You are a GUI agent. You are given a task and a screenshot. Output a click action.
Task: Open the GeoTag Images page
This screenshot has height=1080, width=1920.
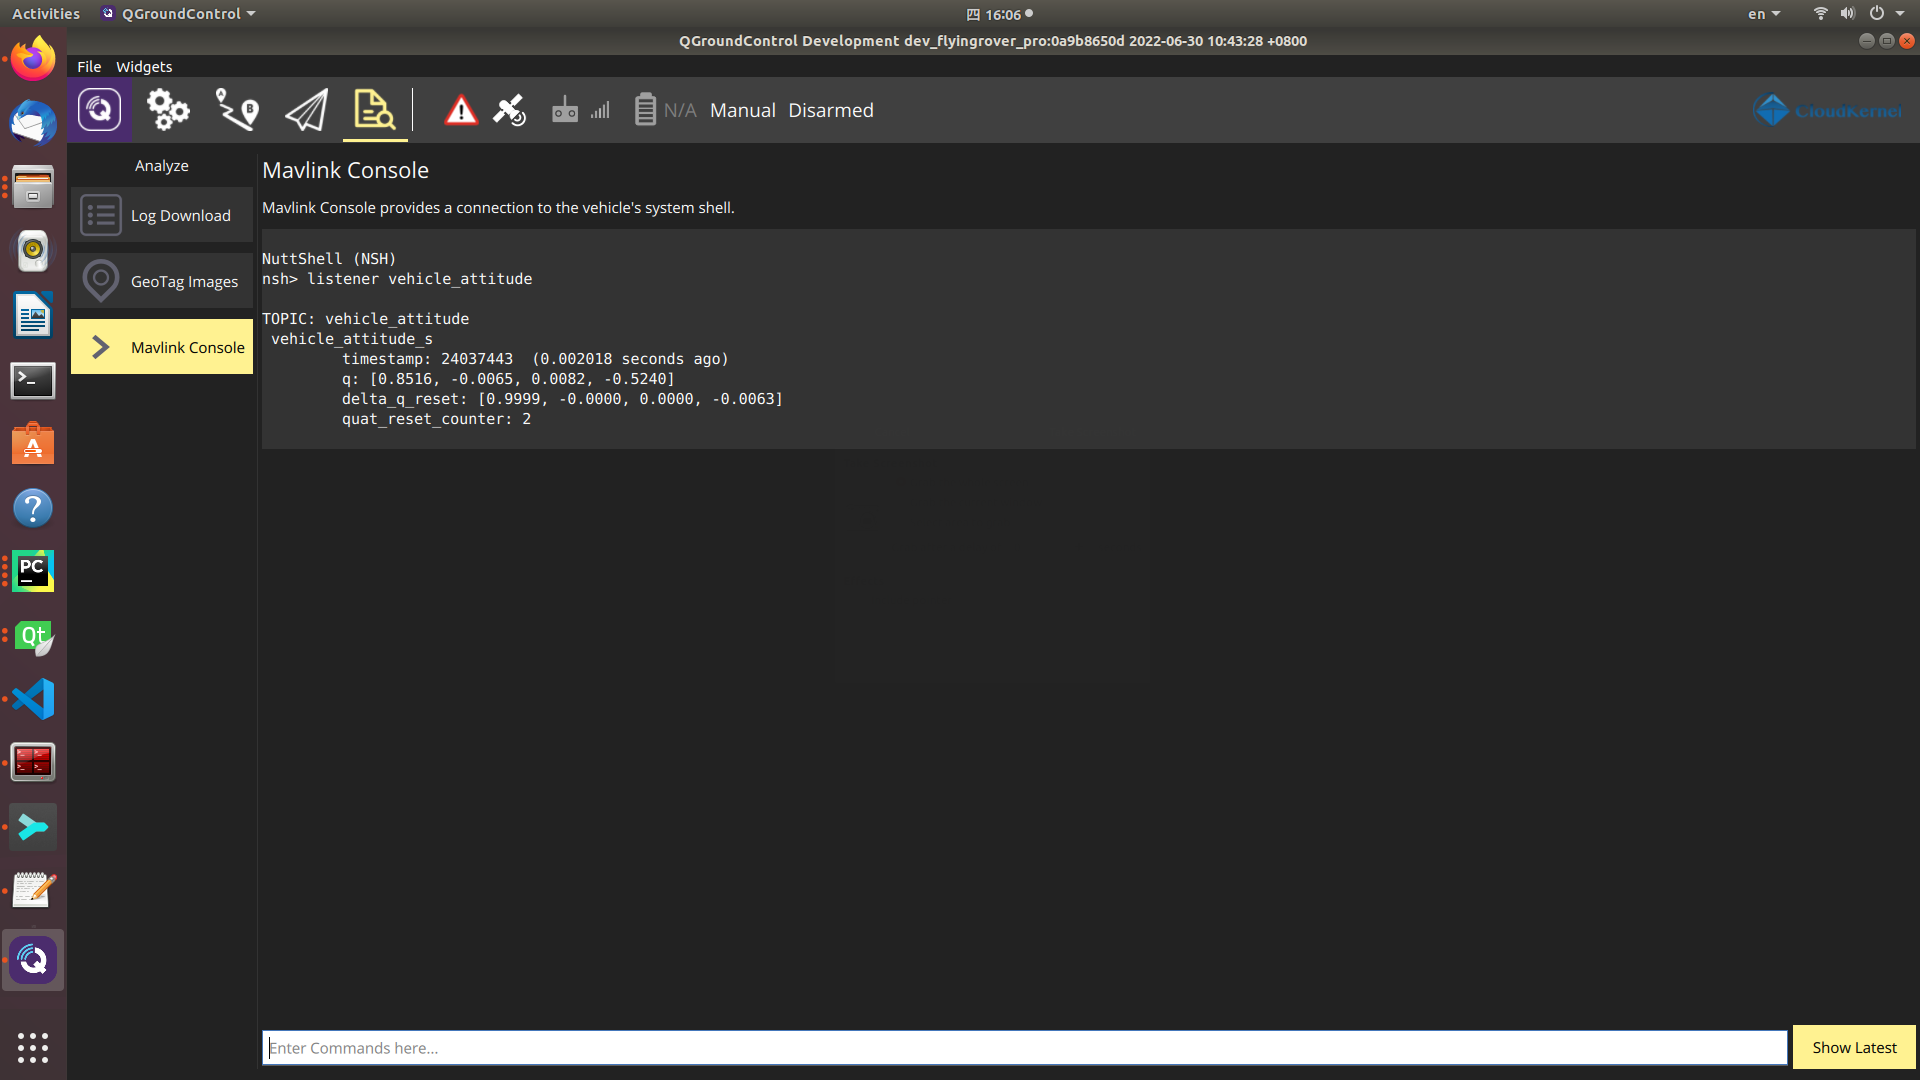click(x=162, y=281)
